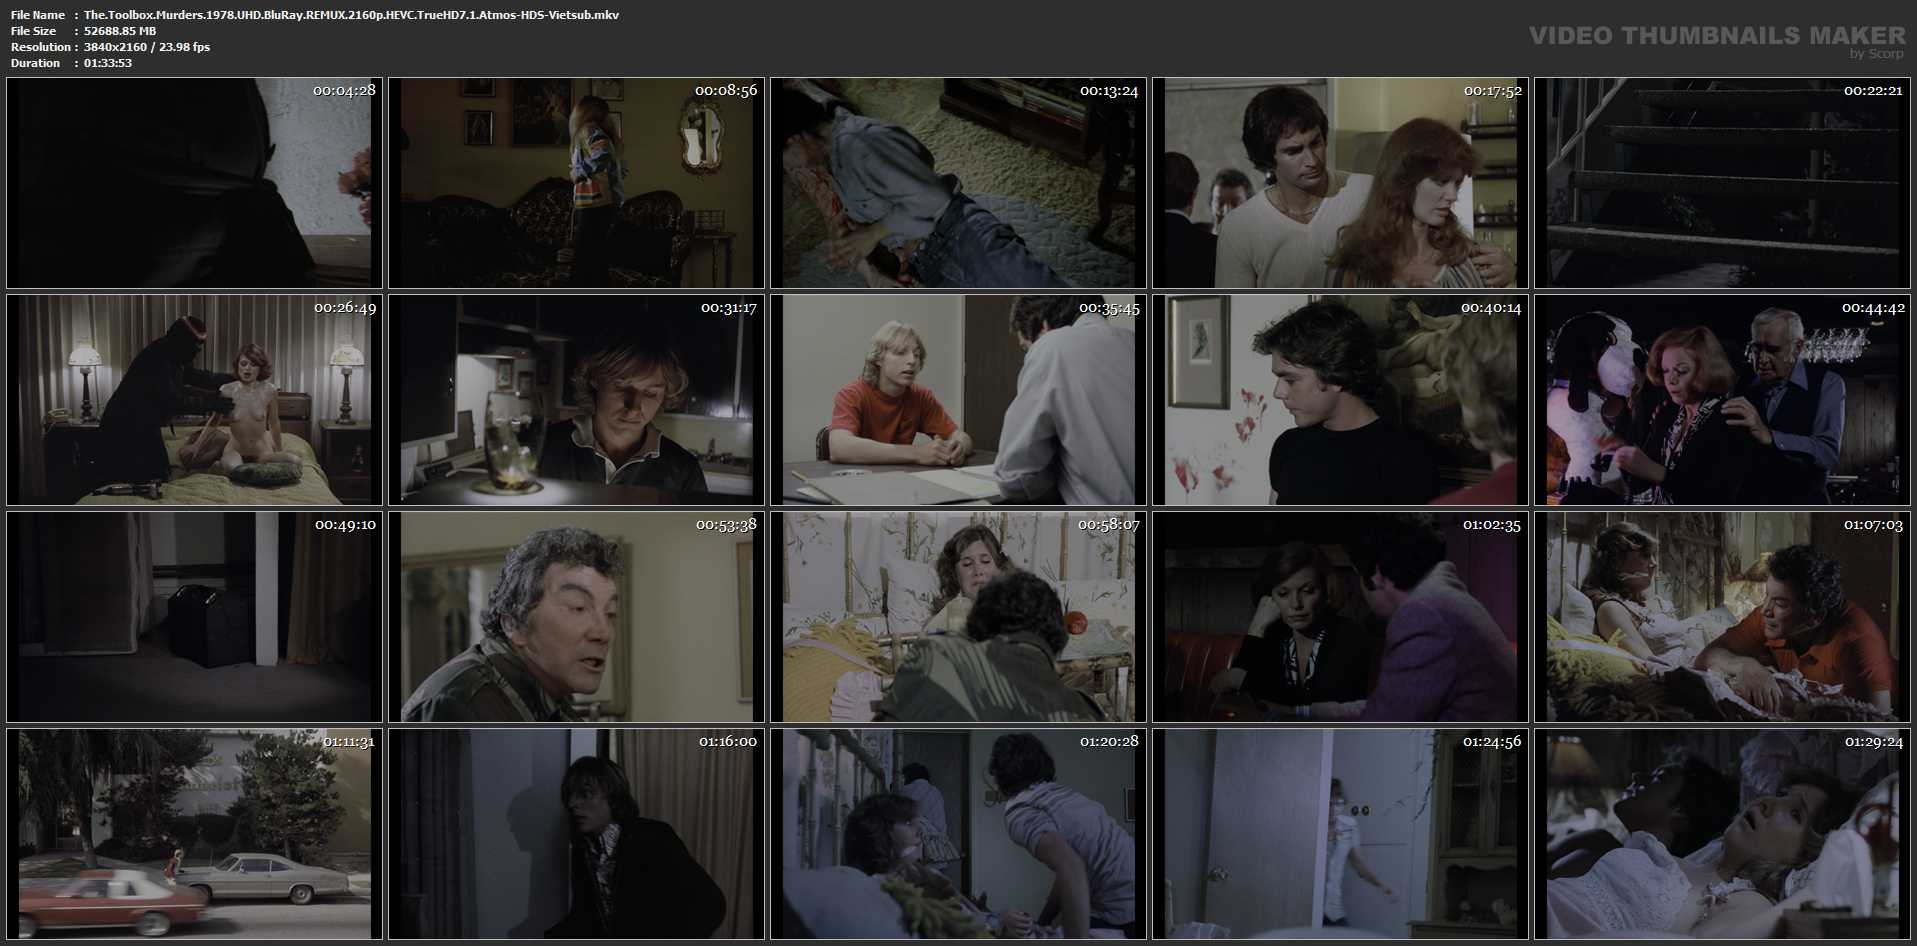Screen dimensions: 1917x946
Task: Select the thumbnail at 01:02:35
Action: (1340, 617)
